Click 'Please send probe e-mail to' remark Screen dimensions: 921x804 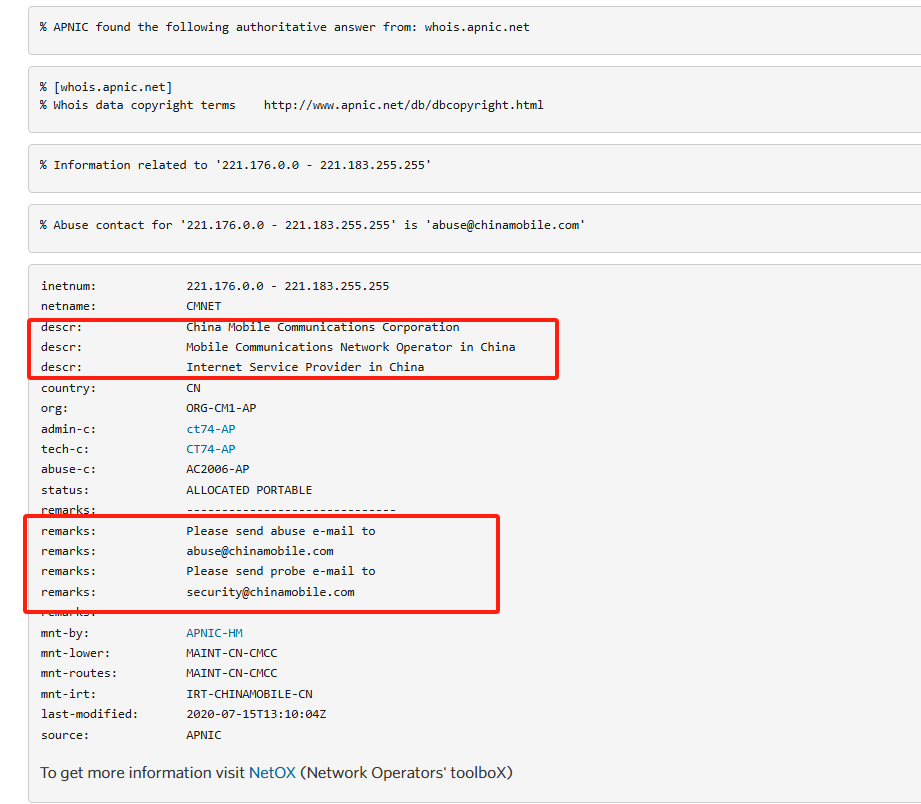point(281,571)
